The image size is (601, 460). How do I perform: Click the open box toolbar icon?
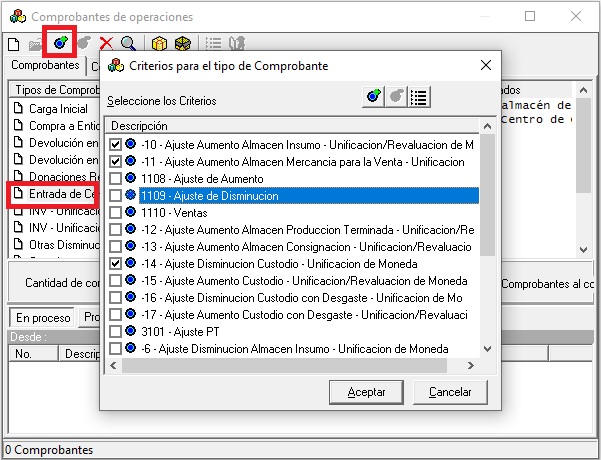coord(182,44)
